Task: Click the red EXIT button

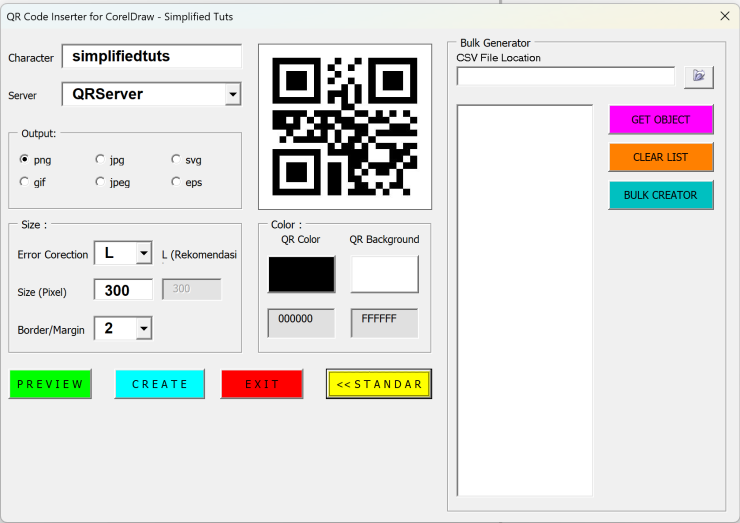Action: [262, 384]
